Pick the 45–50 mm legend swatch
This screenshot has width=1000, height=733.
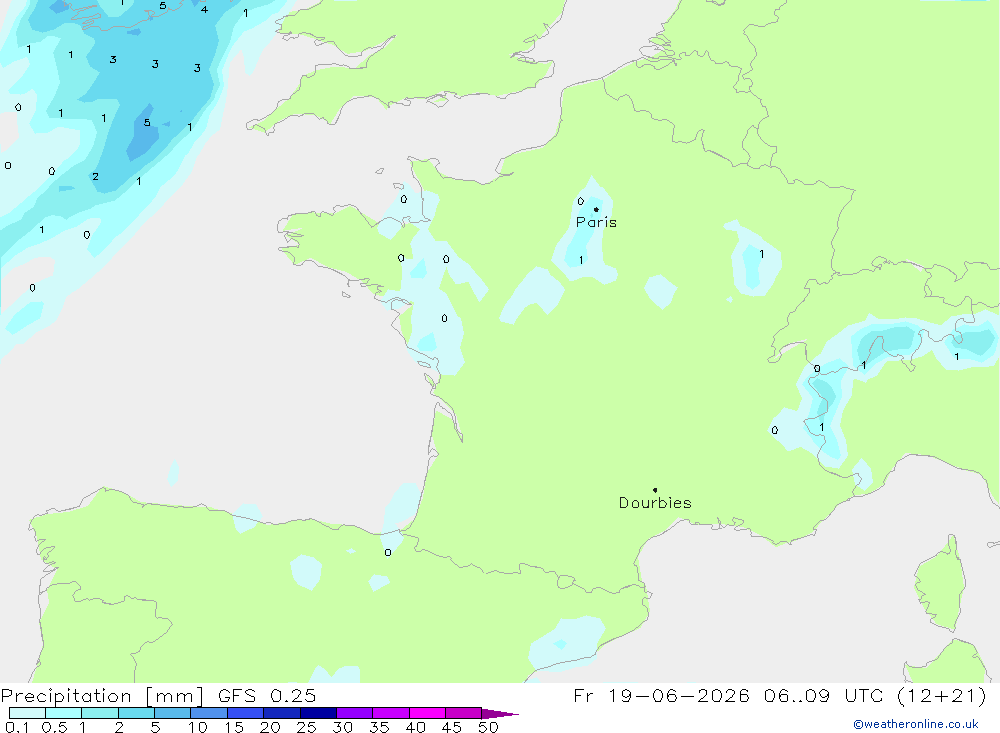click(463, 713)
